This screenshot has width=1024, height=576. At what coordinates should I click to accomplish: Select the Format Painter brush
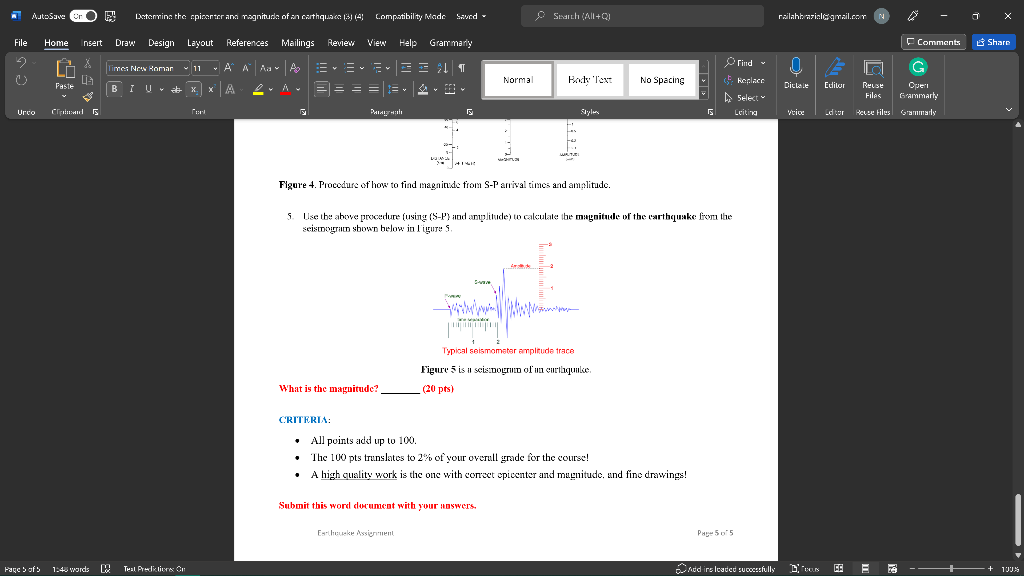click(x=88, y=97)
